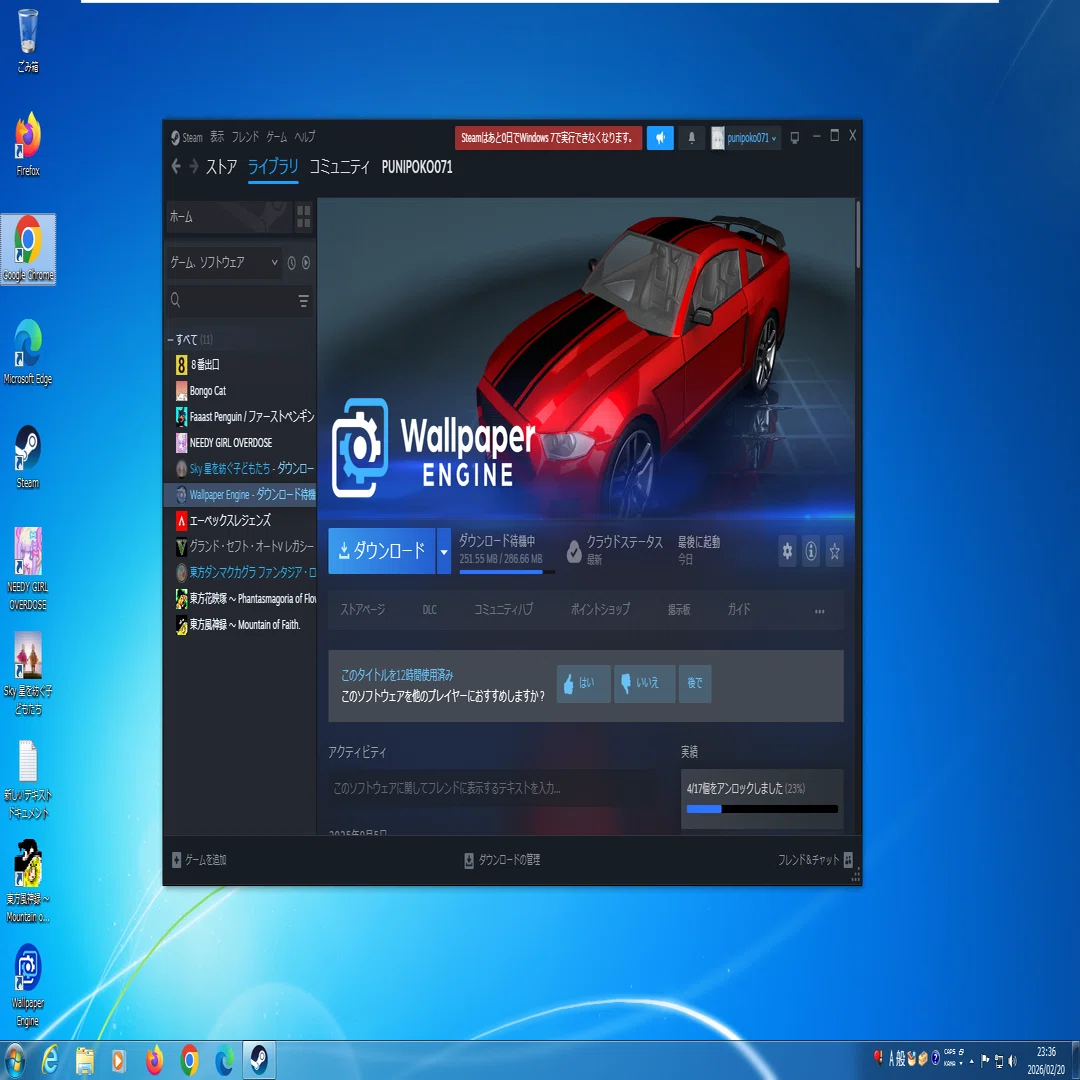Open the コミュニティハブ link

(x=503, y=610)
